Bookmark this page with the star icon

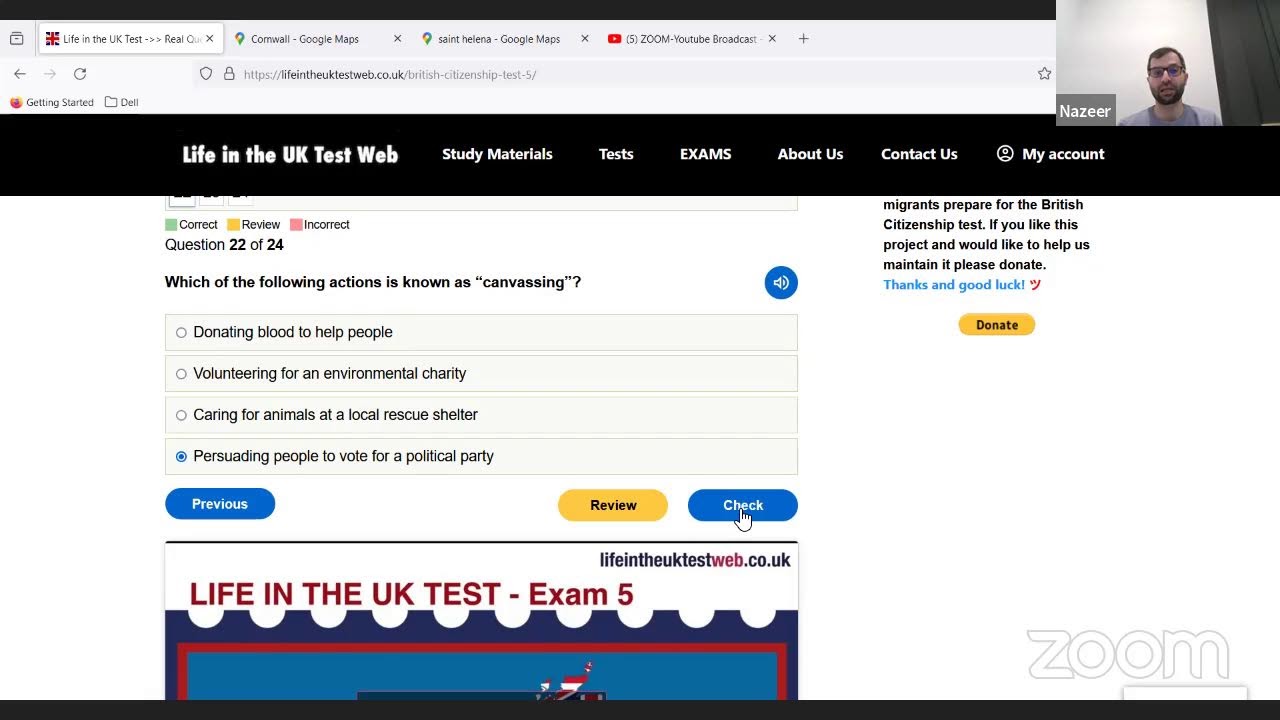(x=1044, y=74)
